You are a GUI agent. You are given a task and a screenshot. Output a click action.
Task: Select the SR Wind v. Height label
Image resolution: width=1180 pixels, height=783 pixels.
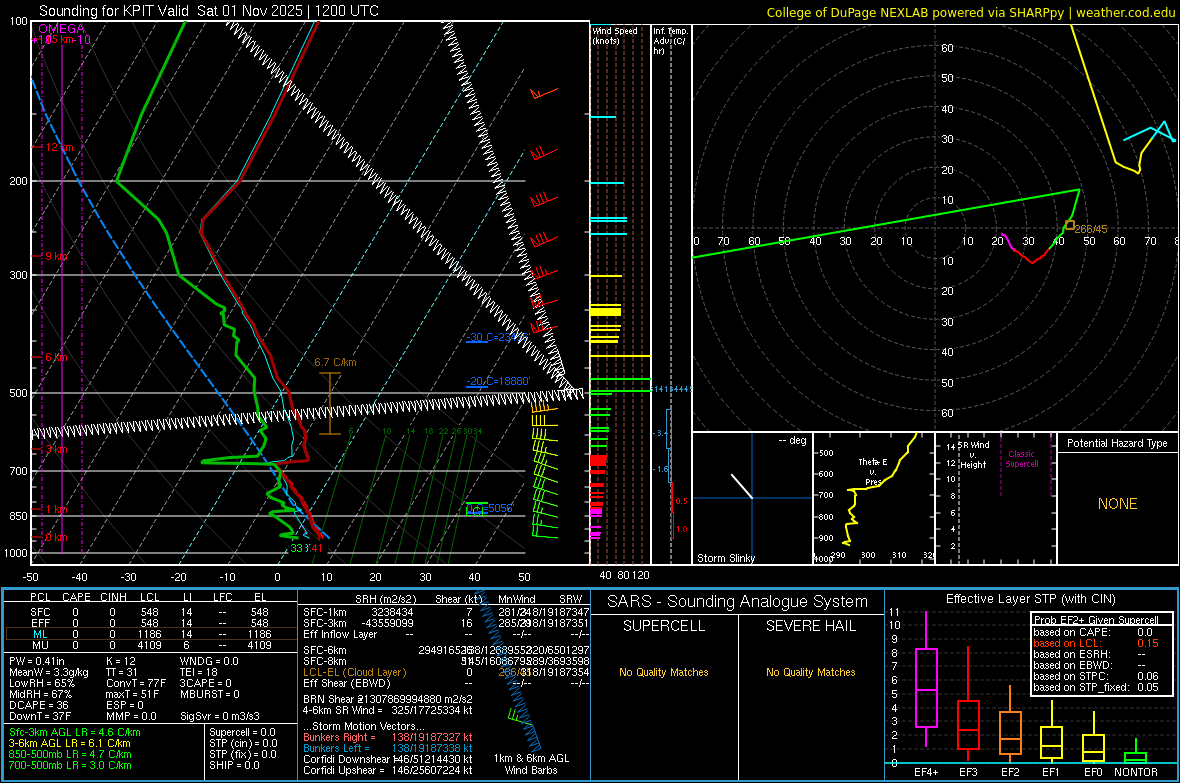tap(974, 455)
